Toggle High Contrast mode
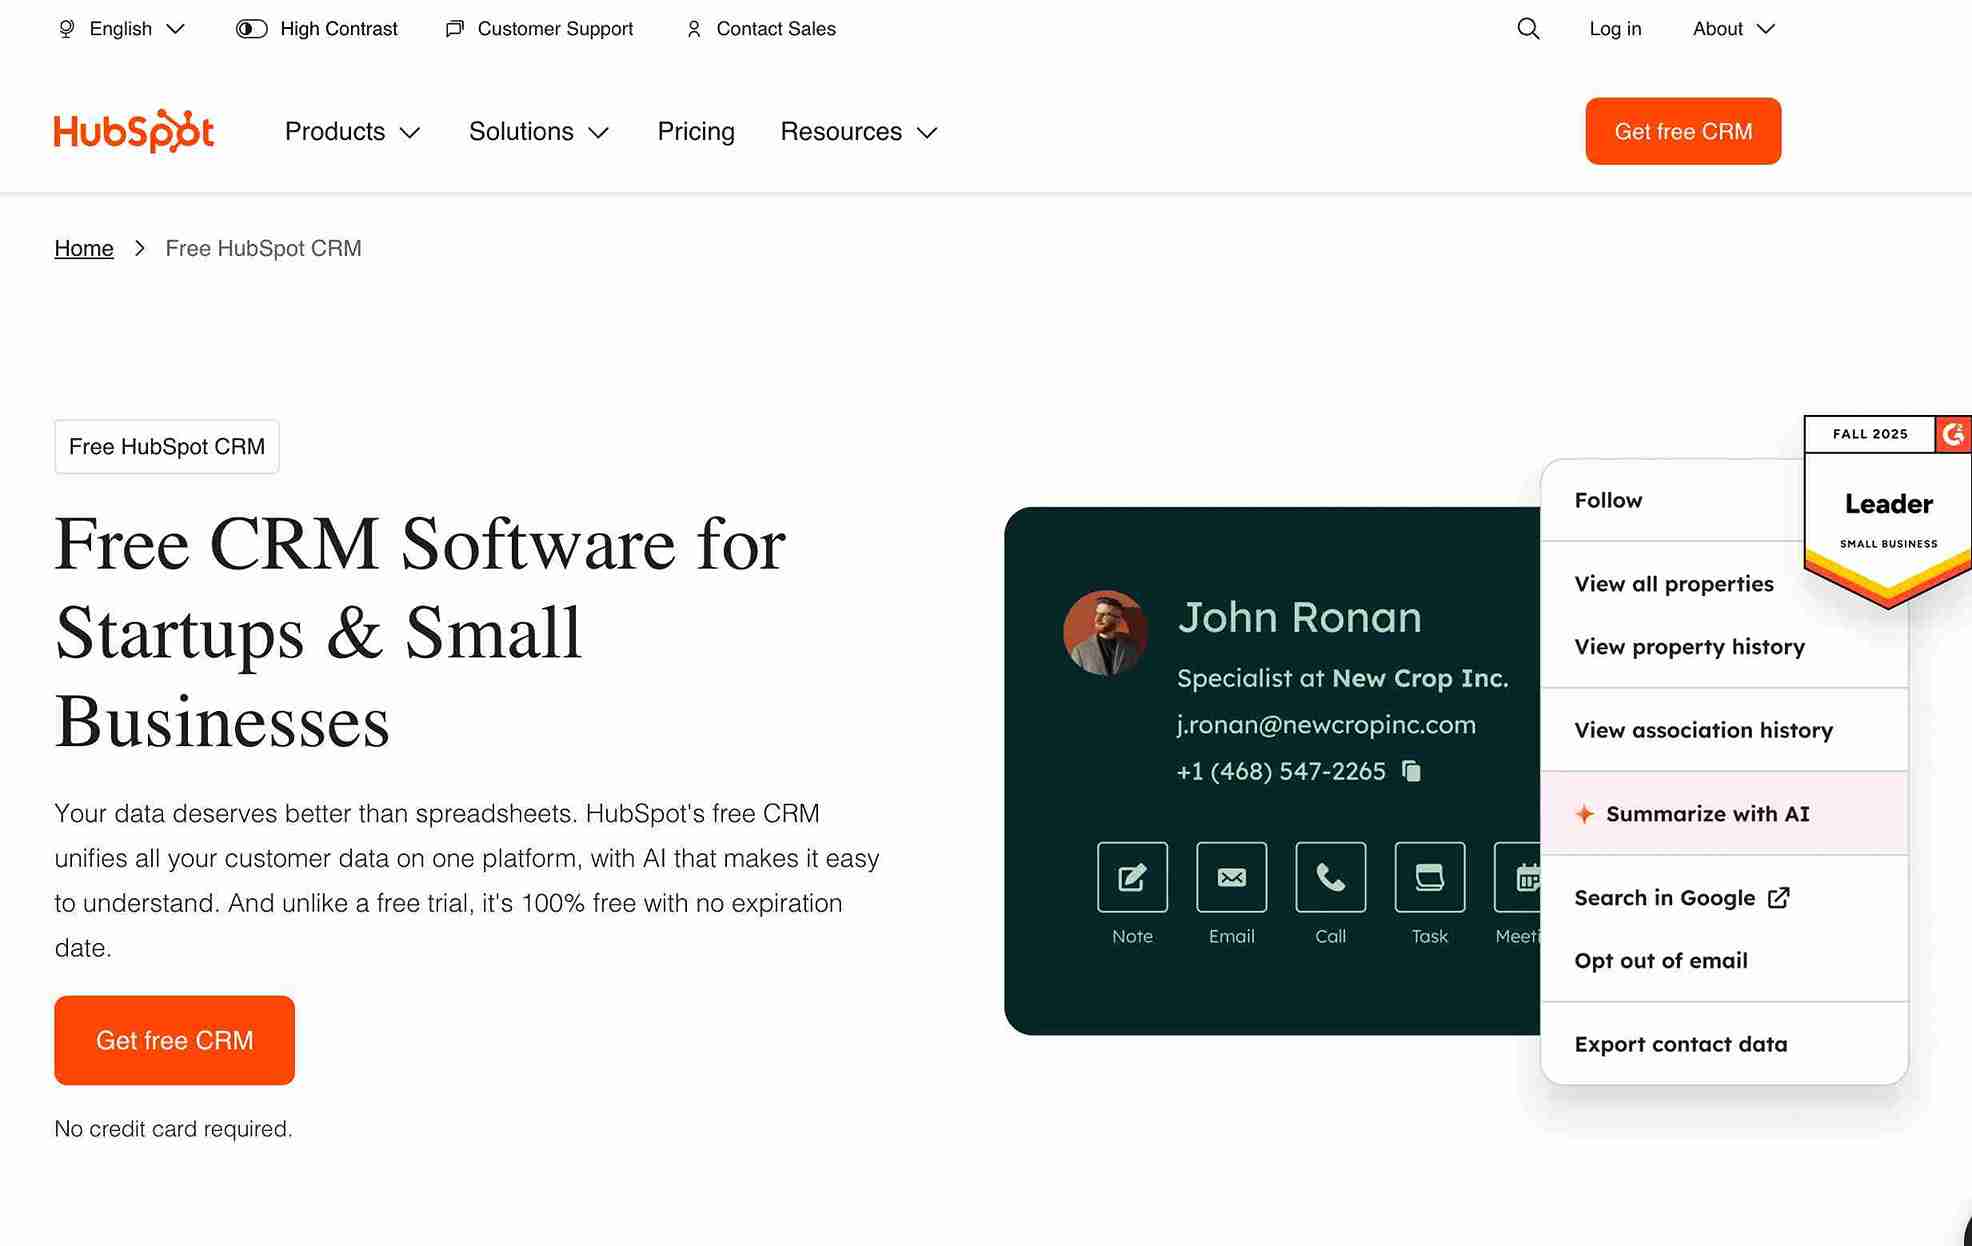 (315, 29)
